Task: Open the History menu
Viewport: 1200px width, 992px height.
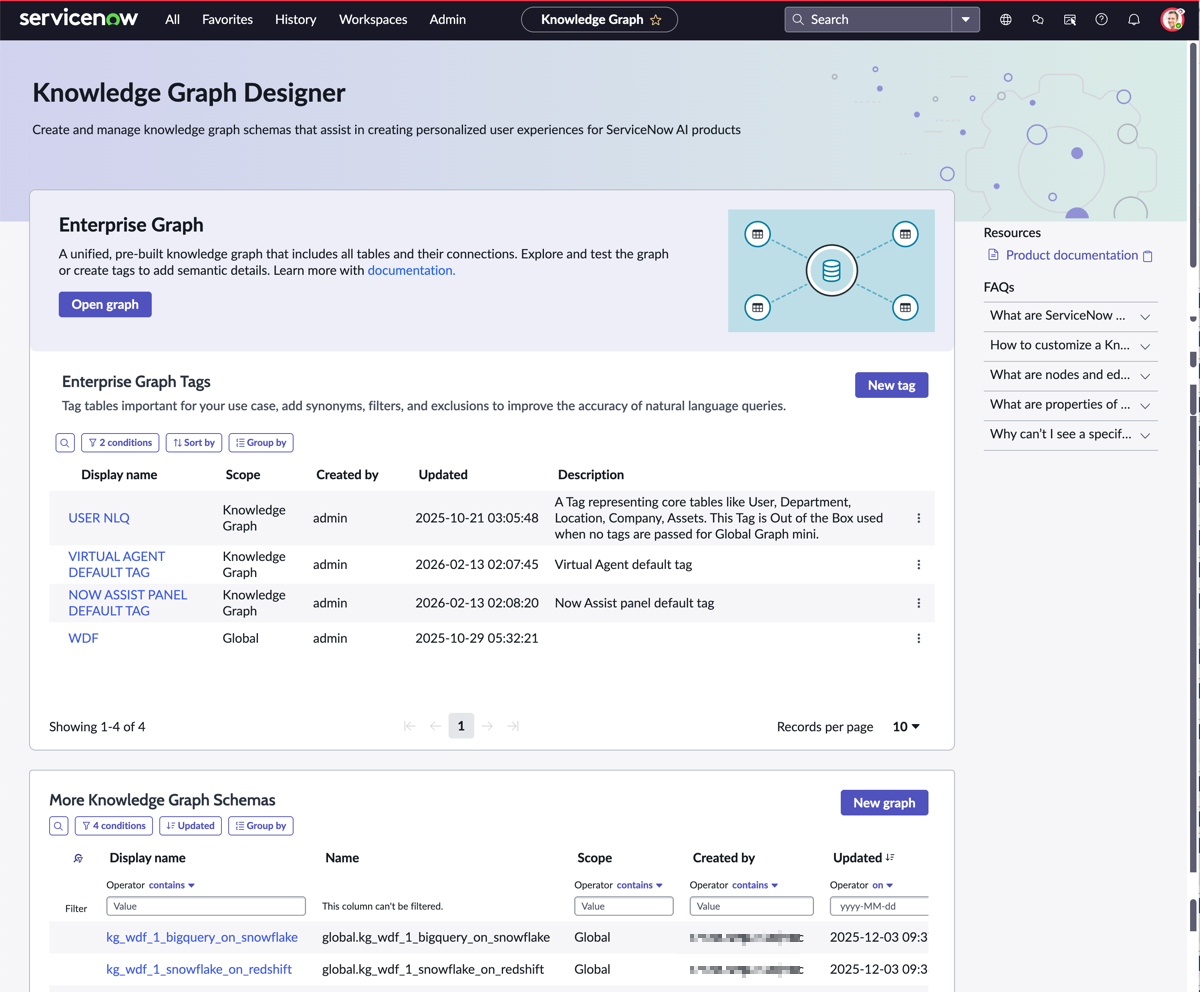Action: [295, 20]
